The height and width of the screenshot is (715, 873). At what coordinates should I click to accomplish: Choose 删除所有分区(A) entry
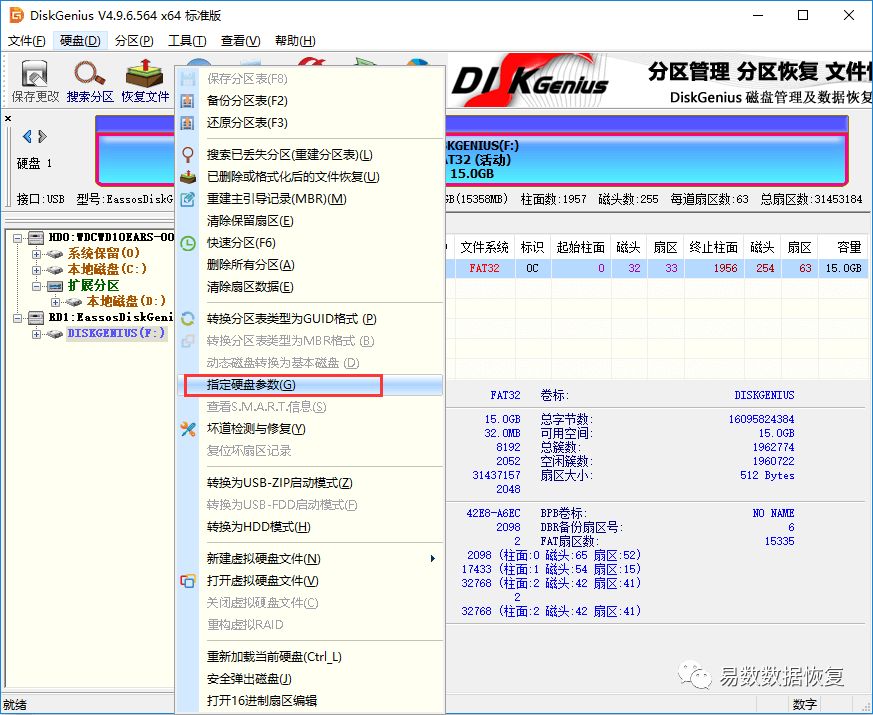coord(310,265)
